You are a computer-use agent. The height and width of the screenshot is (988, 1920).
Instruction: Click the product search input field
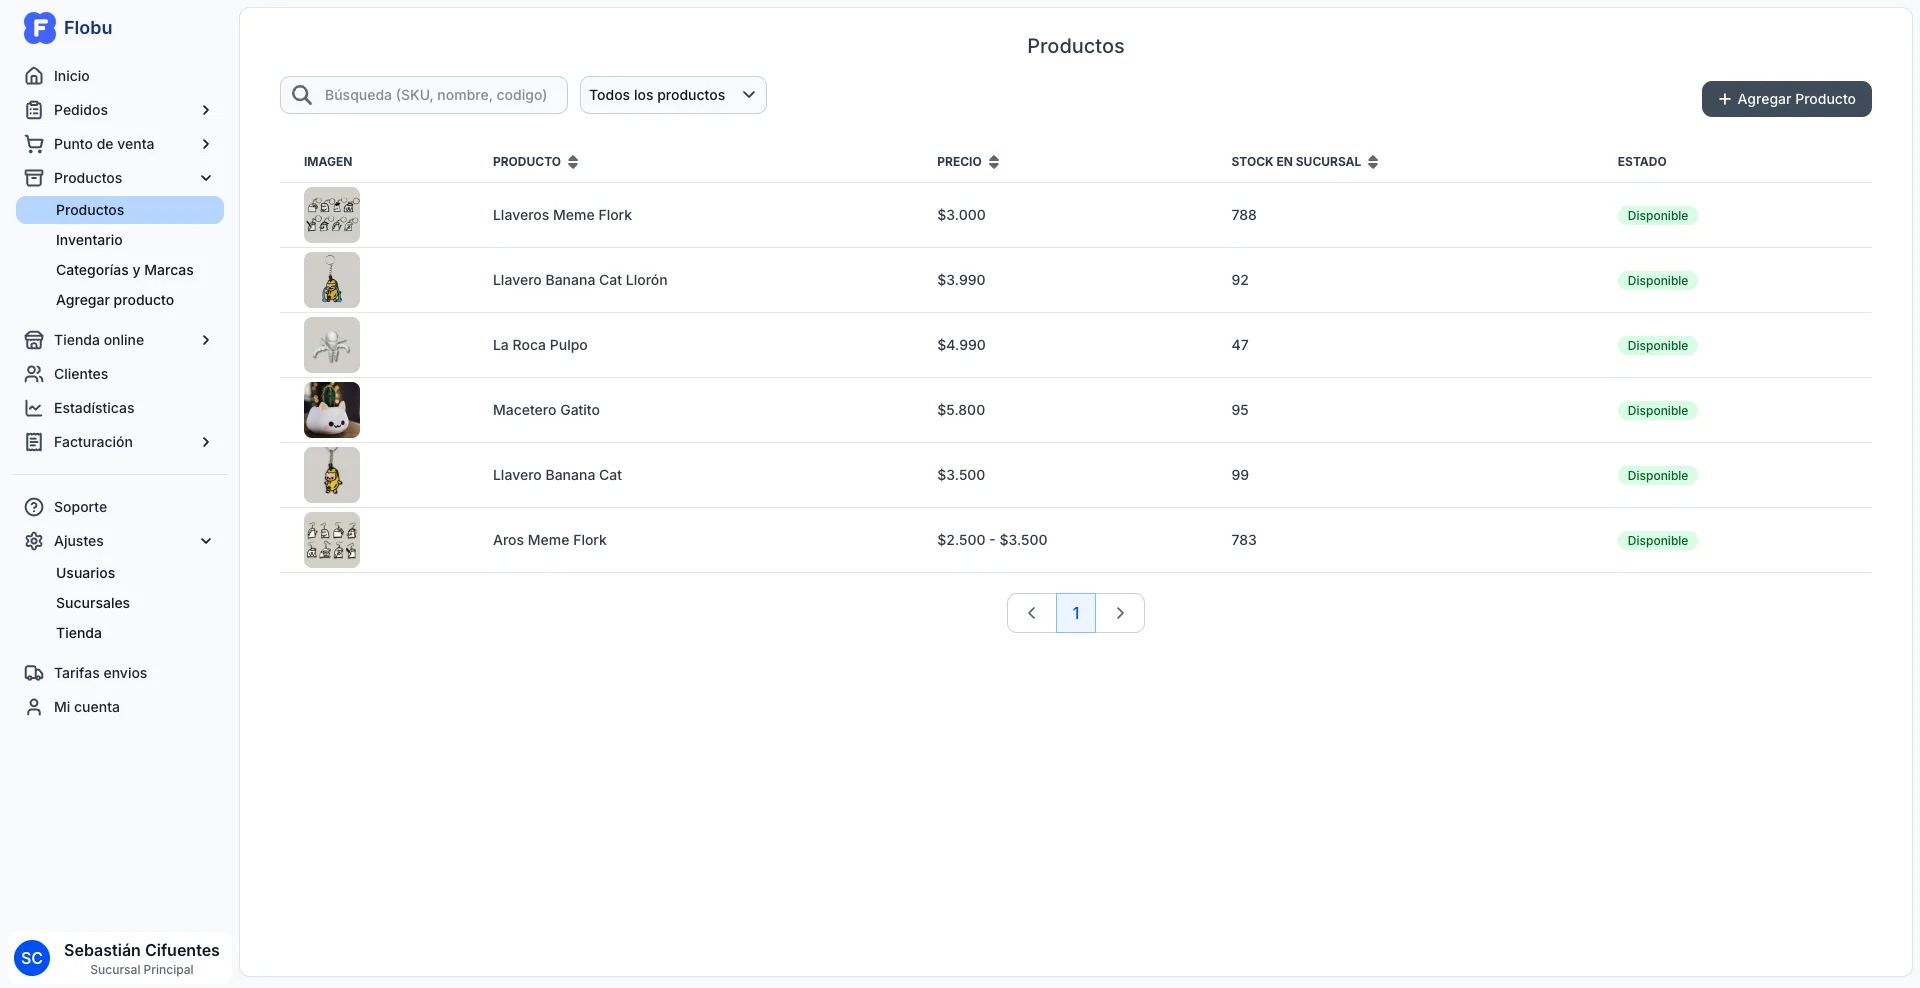click(436, 95)
